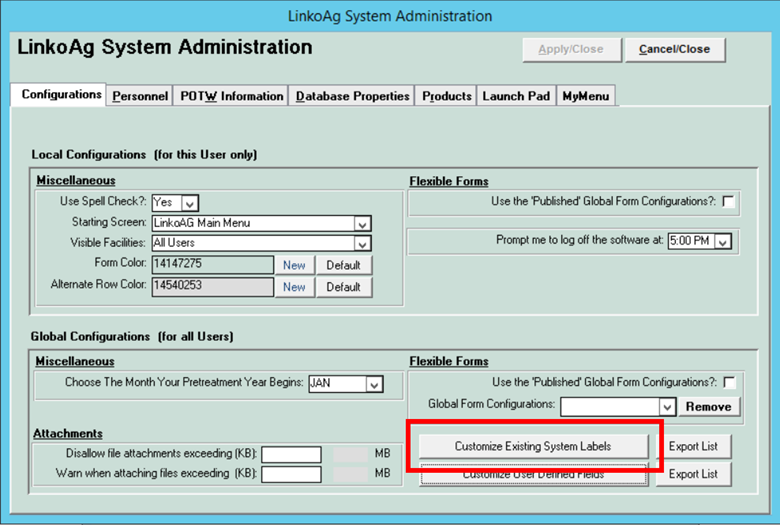Open the Products tab
Screen dimensions: 780x525
pos(447,96)
